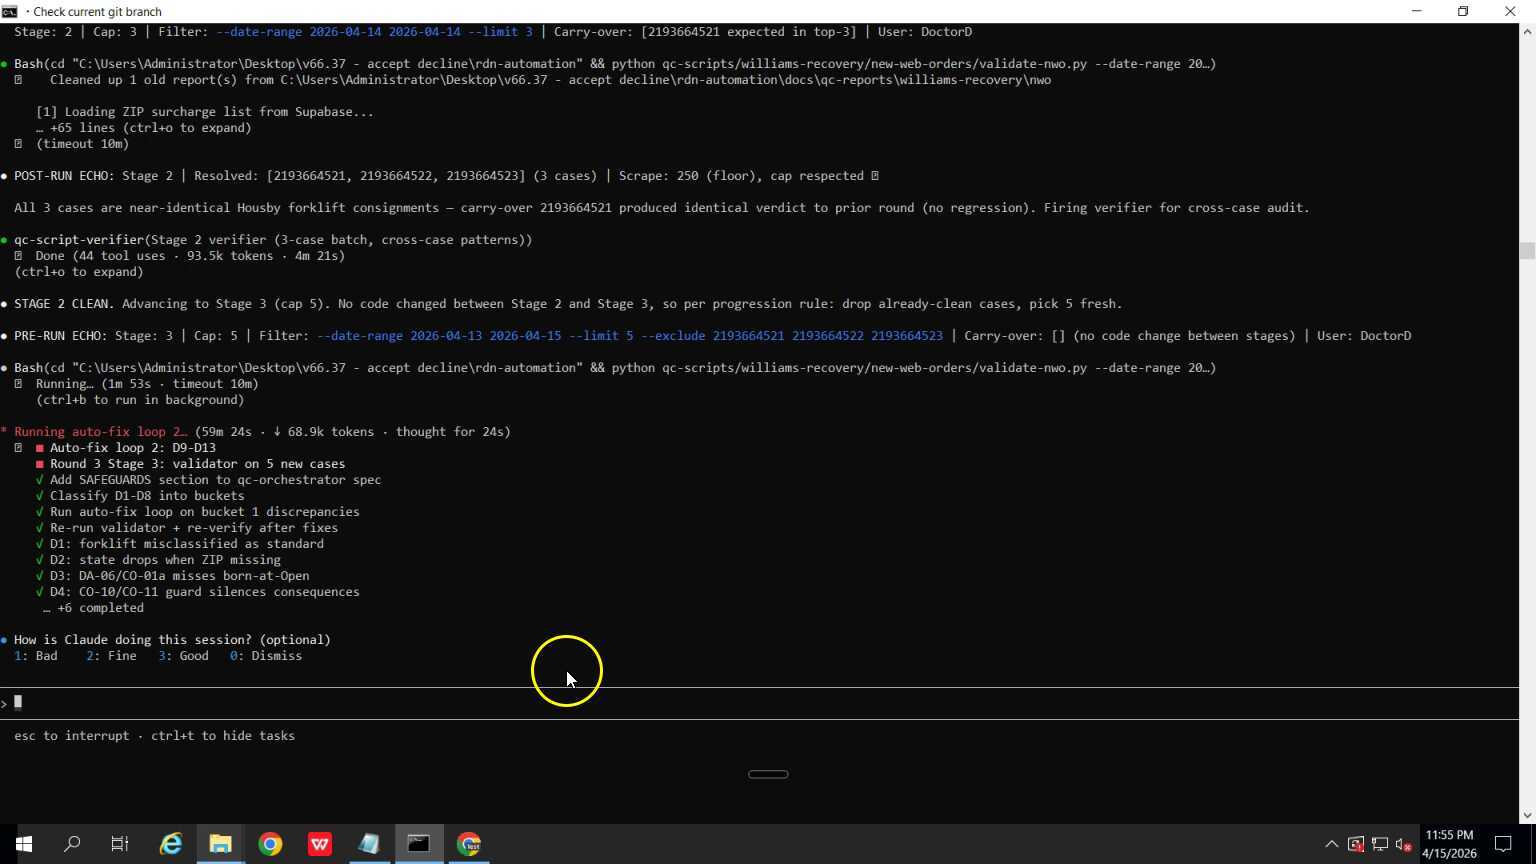Click the 'STAGE 2 CLEAN.' message line
Screen dimensions: 1536x864
click(x=568, y=304)
